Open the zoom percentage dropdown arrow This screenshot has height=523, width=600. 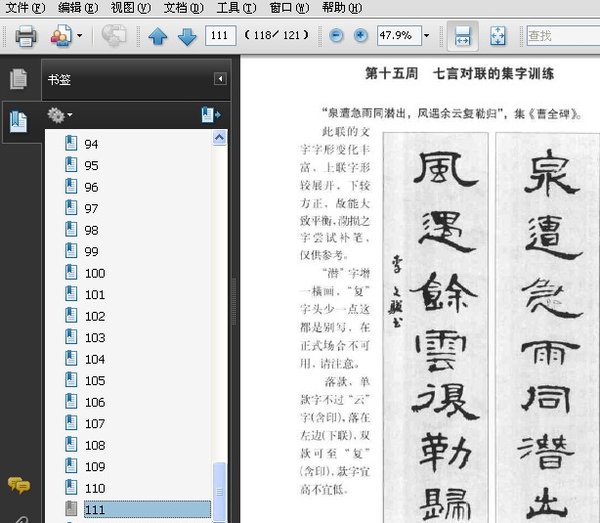click(x=427, y=37)
